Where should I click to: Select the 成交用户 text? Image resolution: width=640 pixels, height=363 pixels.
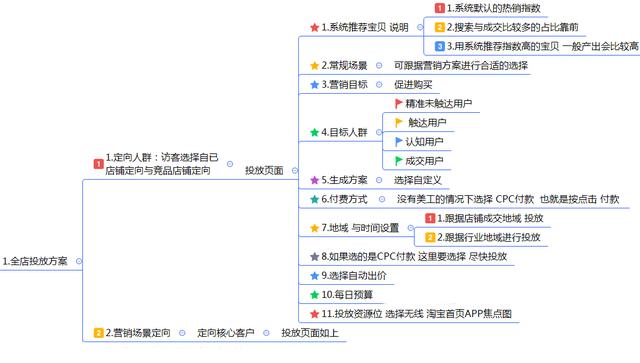coord(424,161)
